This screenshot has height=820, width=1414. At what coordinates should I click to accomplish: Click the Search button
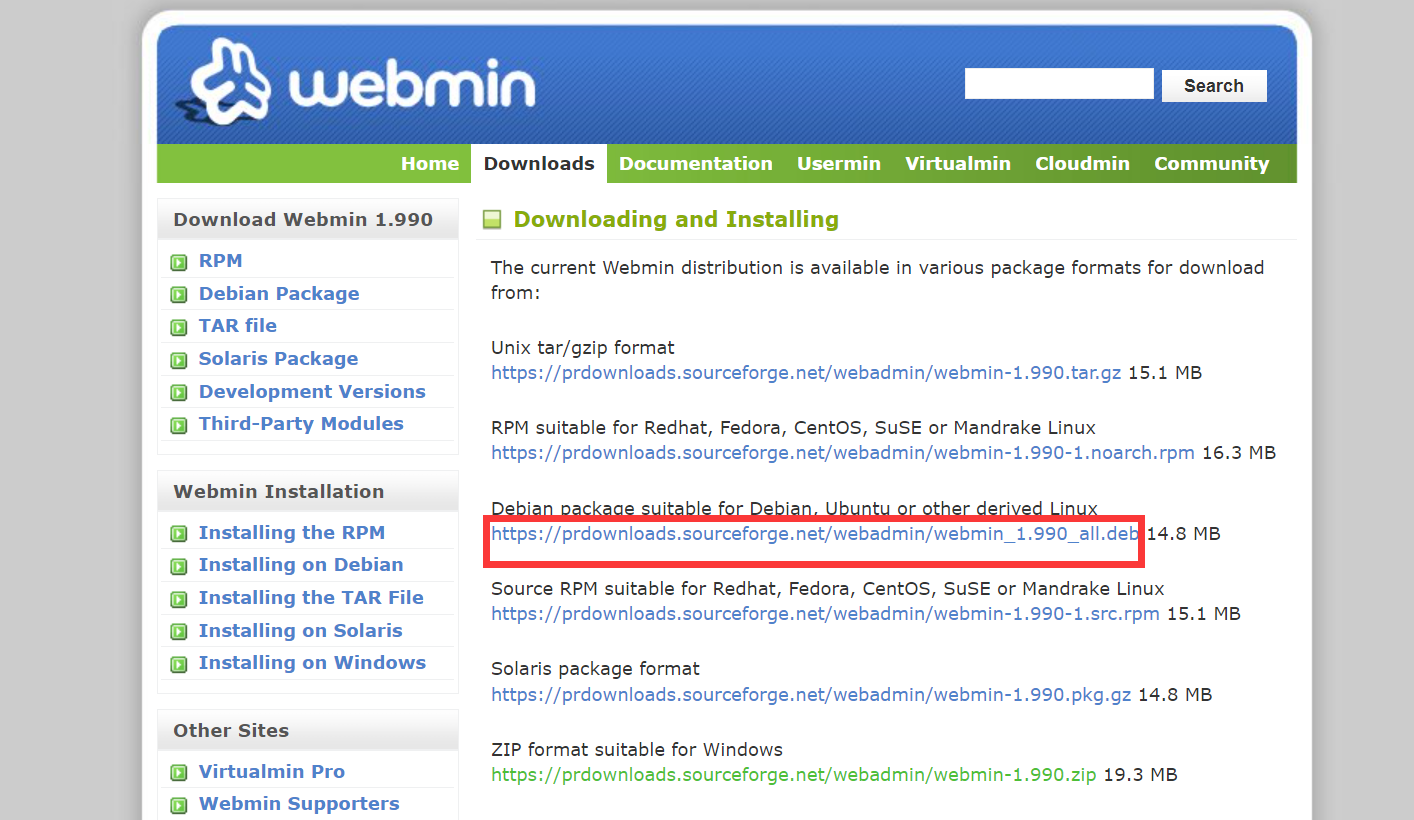1213,85
